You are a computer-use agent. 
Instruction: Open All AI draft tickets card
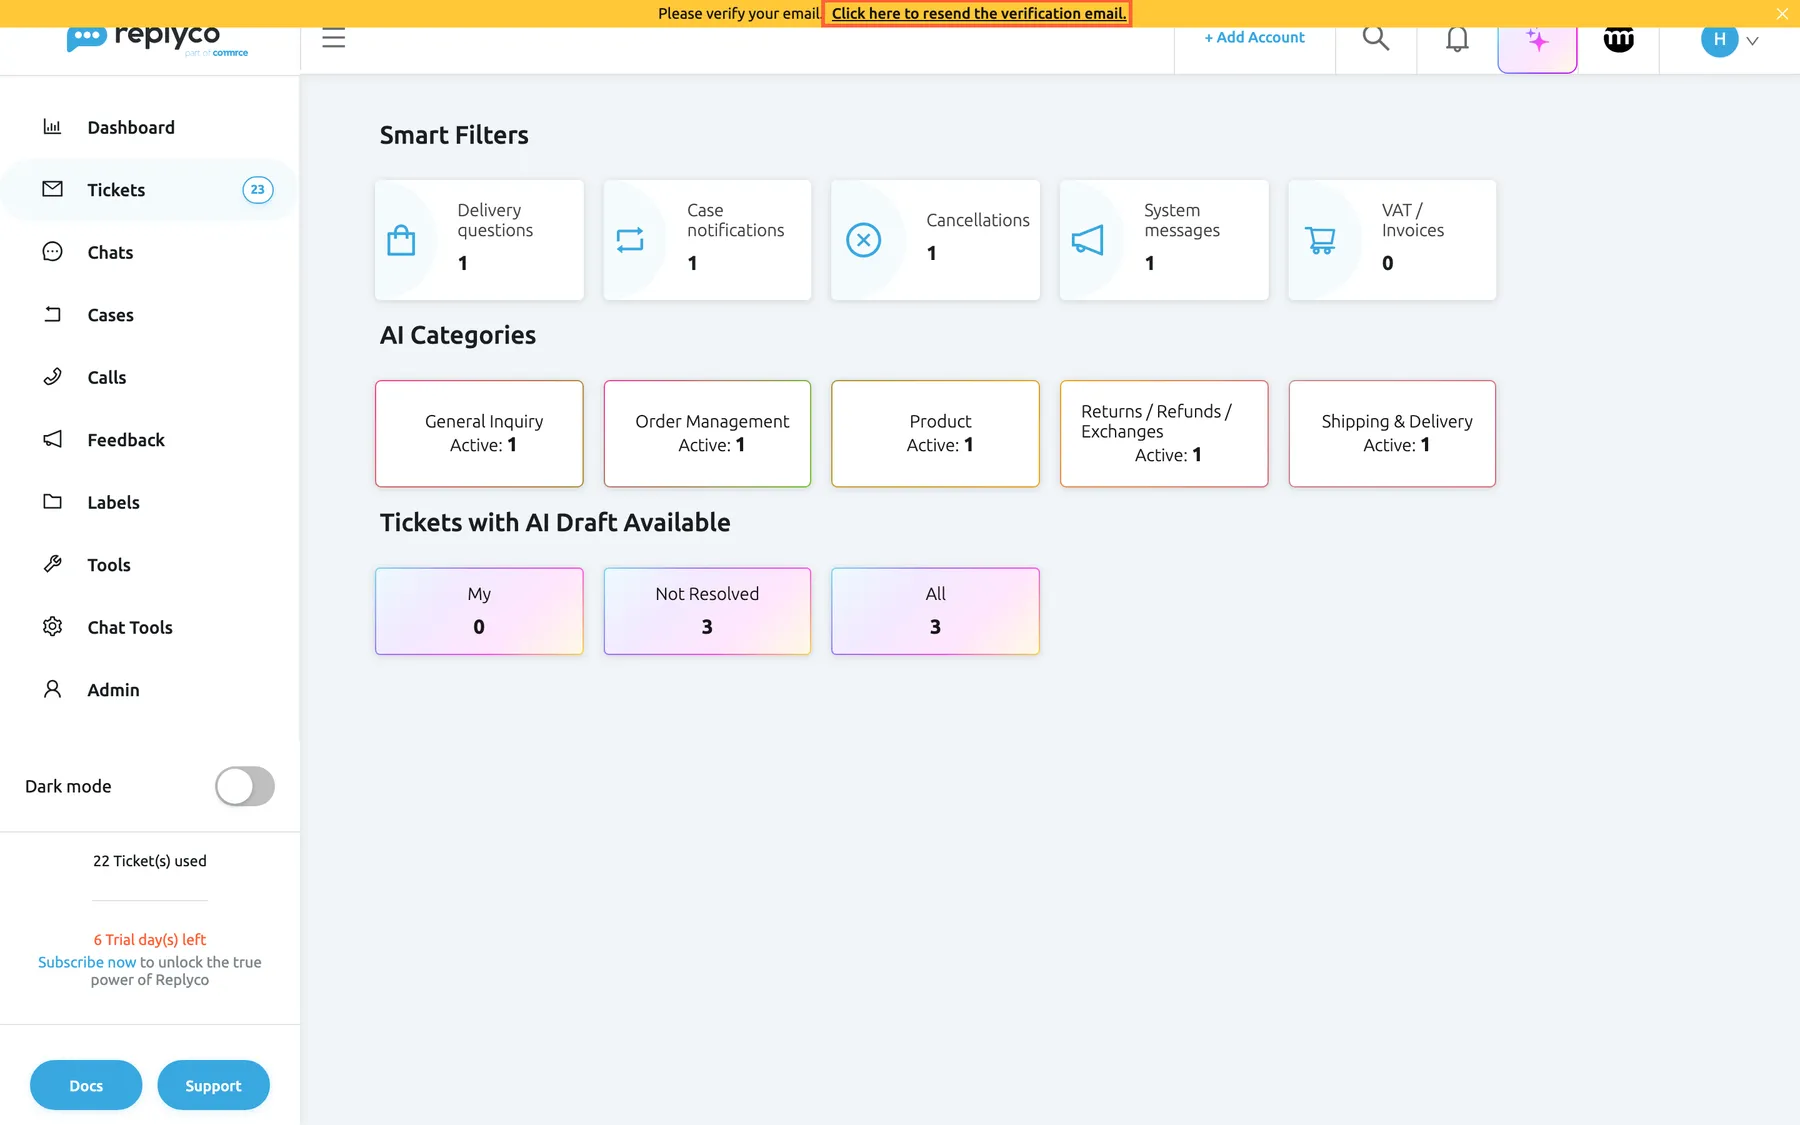(935, 611)
